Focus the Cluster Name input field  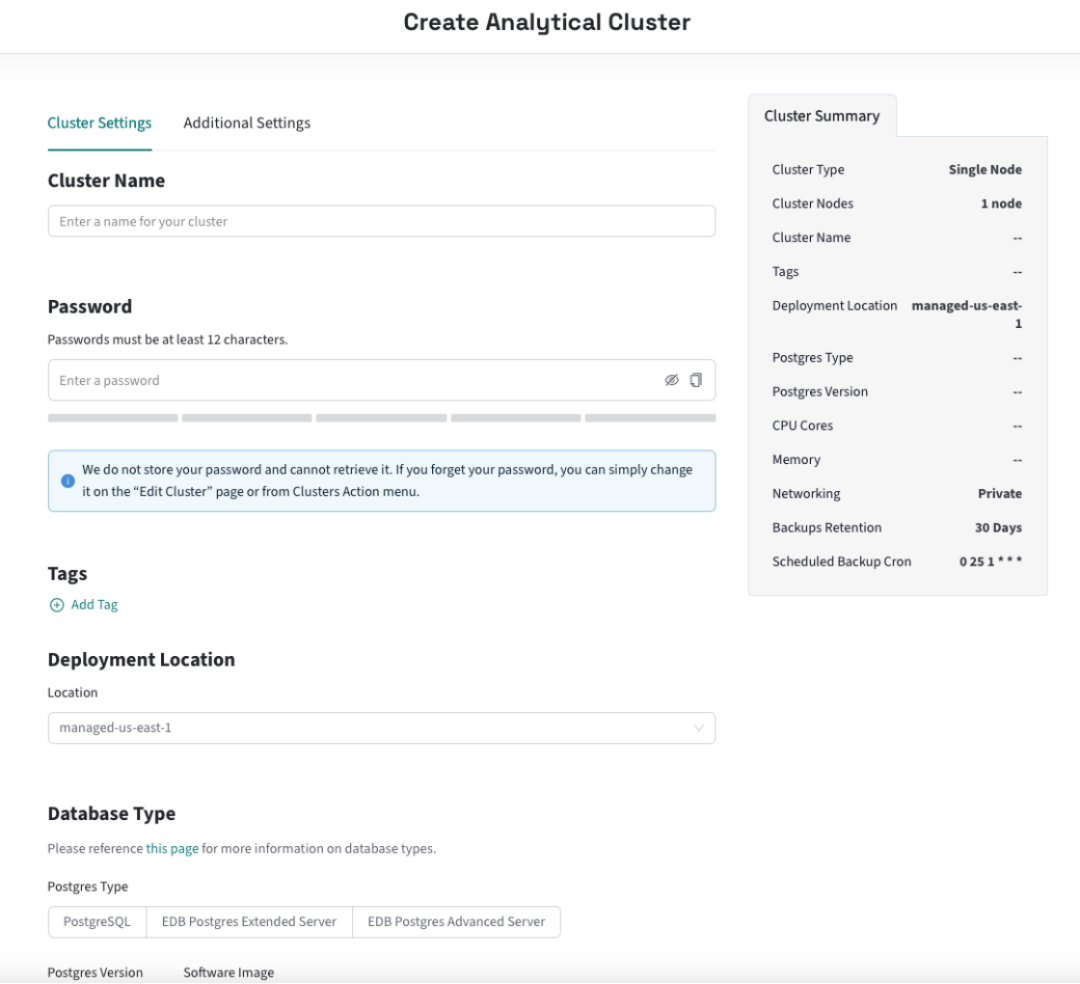click(x=381, y=221)
